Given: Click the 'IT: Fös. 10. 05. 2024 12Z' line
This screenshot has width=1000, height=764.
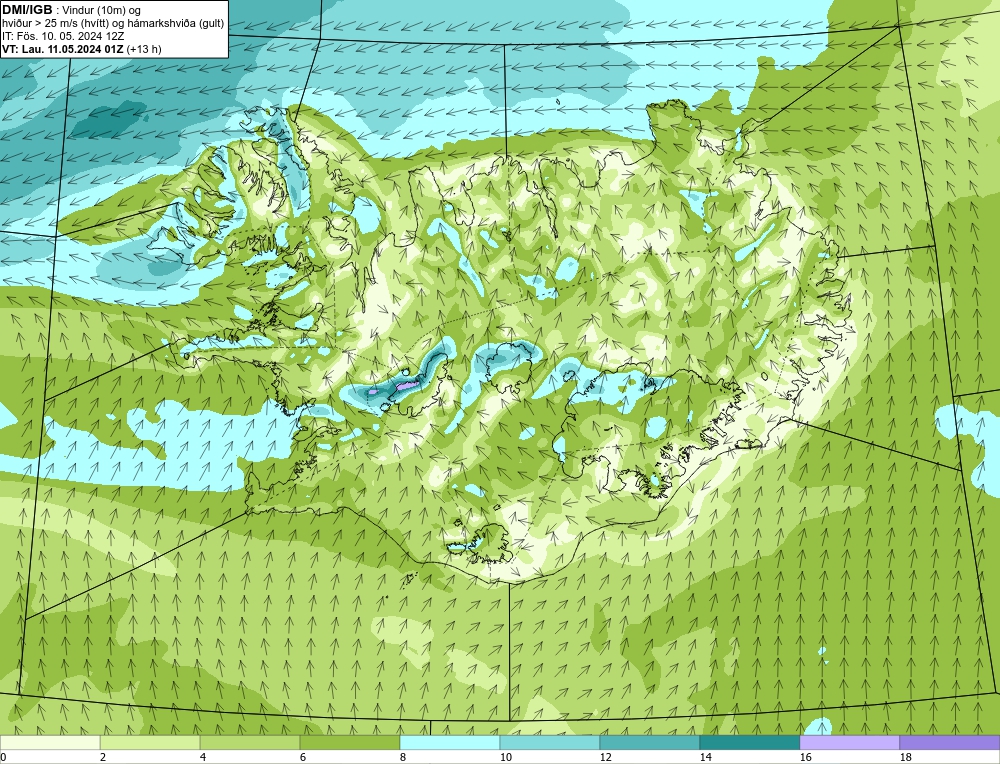Looking at the screenshot, I should (x=62, y=36).
